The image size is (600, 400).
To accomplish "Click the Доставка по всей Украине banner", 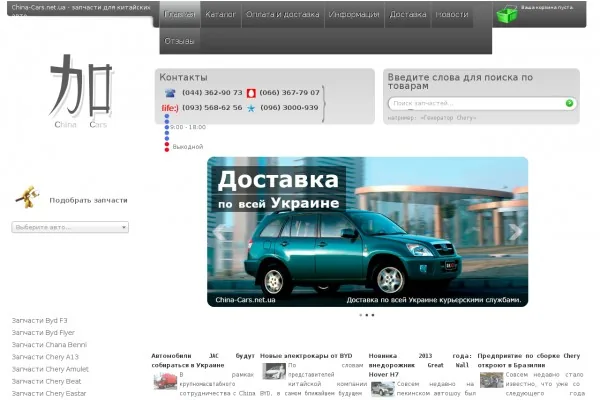I will pyautogui.click(x=367, y=232).
